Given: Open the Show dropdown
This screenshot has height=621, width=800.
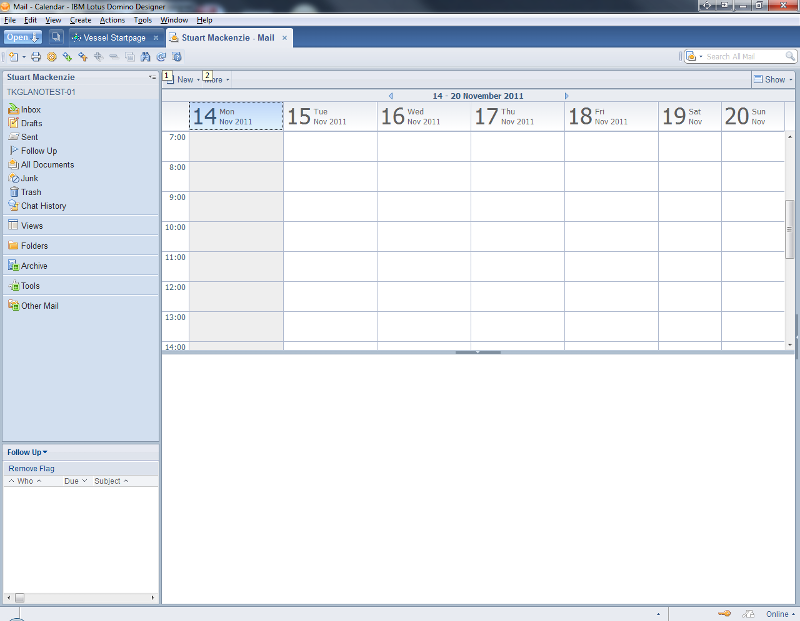Looking at the screenshot, I should (x=774, y=78).
